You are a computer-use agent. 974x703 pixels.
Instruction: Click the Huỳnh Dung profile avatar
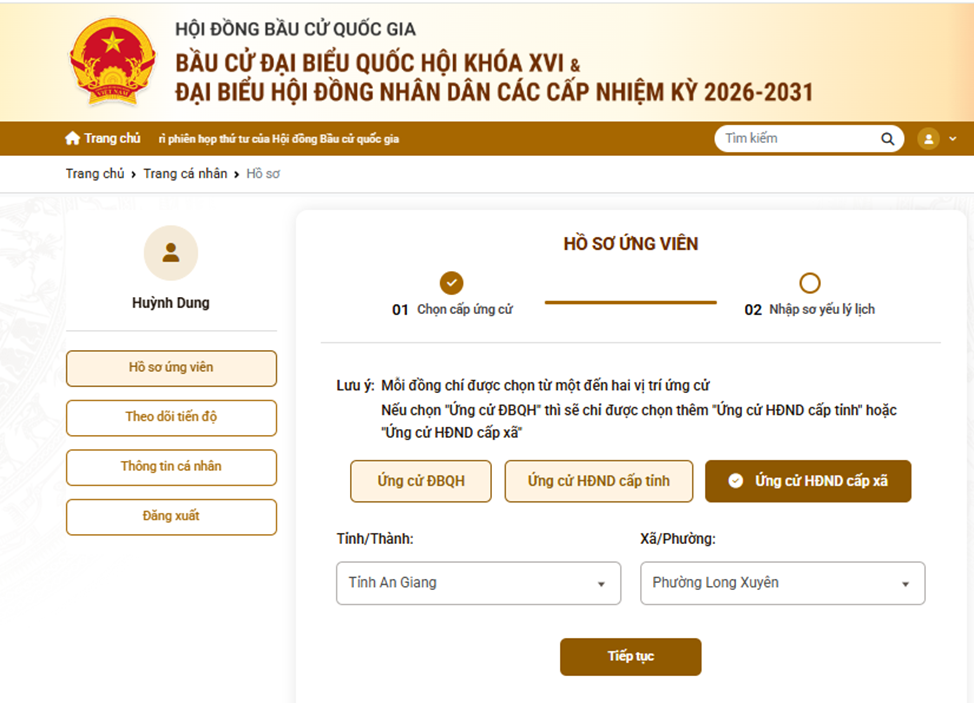pos(171,252)
